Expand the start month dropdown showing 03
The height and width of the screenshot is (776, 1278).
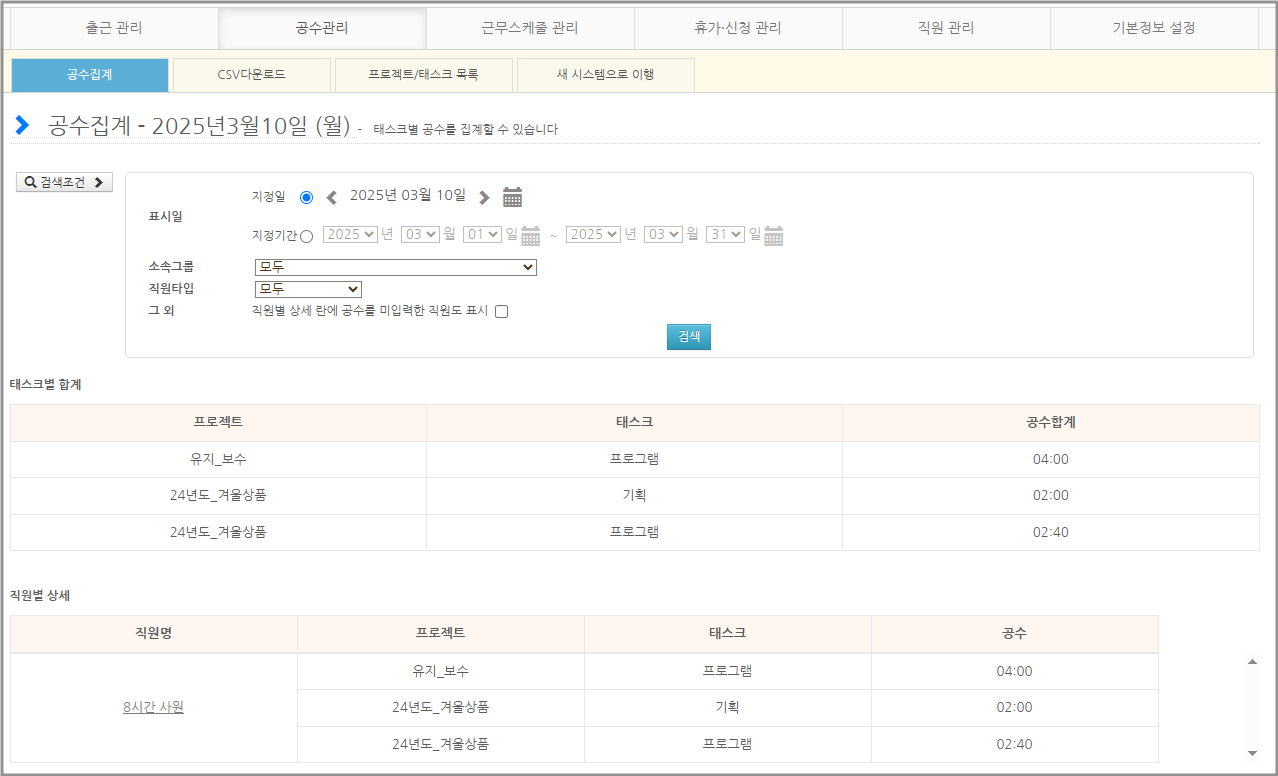click(x=420, y=234)
